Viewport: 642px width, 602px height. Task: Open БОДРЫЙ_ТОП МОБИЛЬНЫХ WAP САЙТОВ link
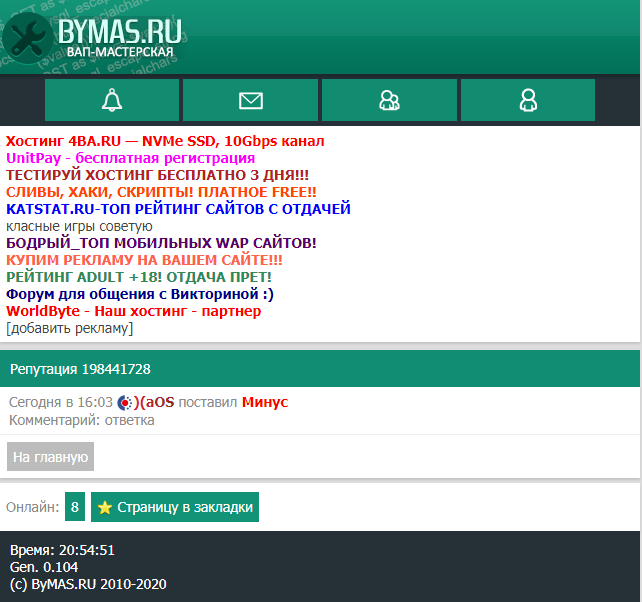[x=161, y=243]
